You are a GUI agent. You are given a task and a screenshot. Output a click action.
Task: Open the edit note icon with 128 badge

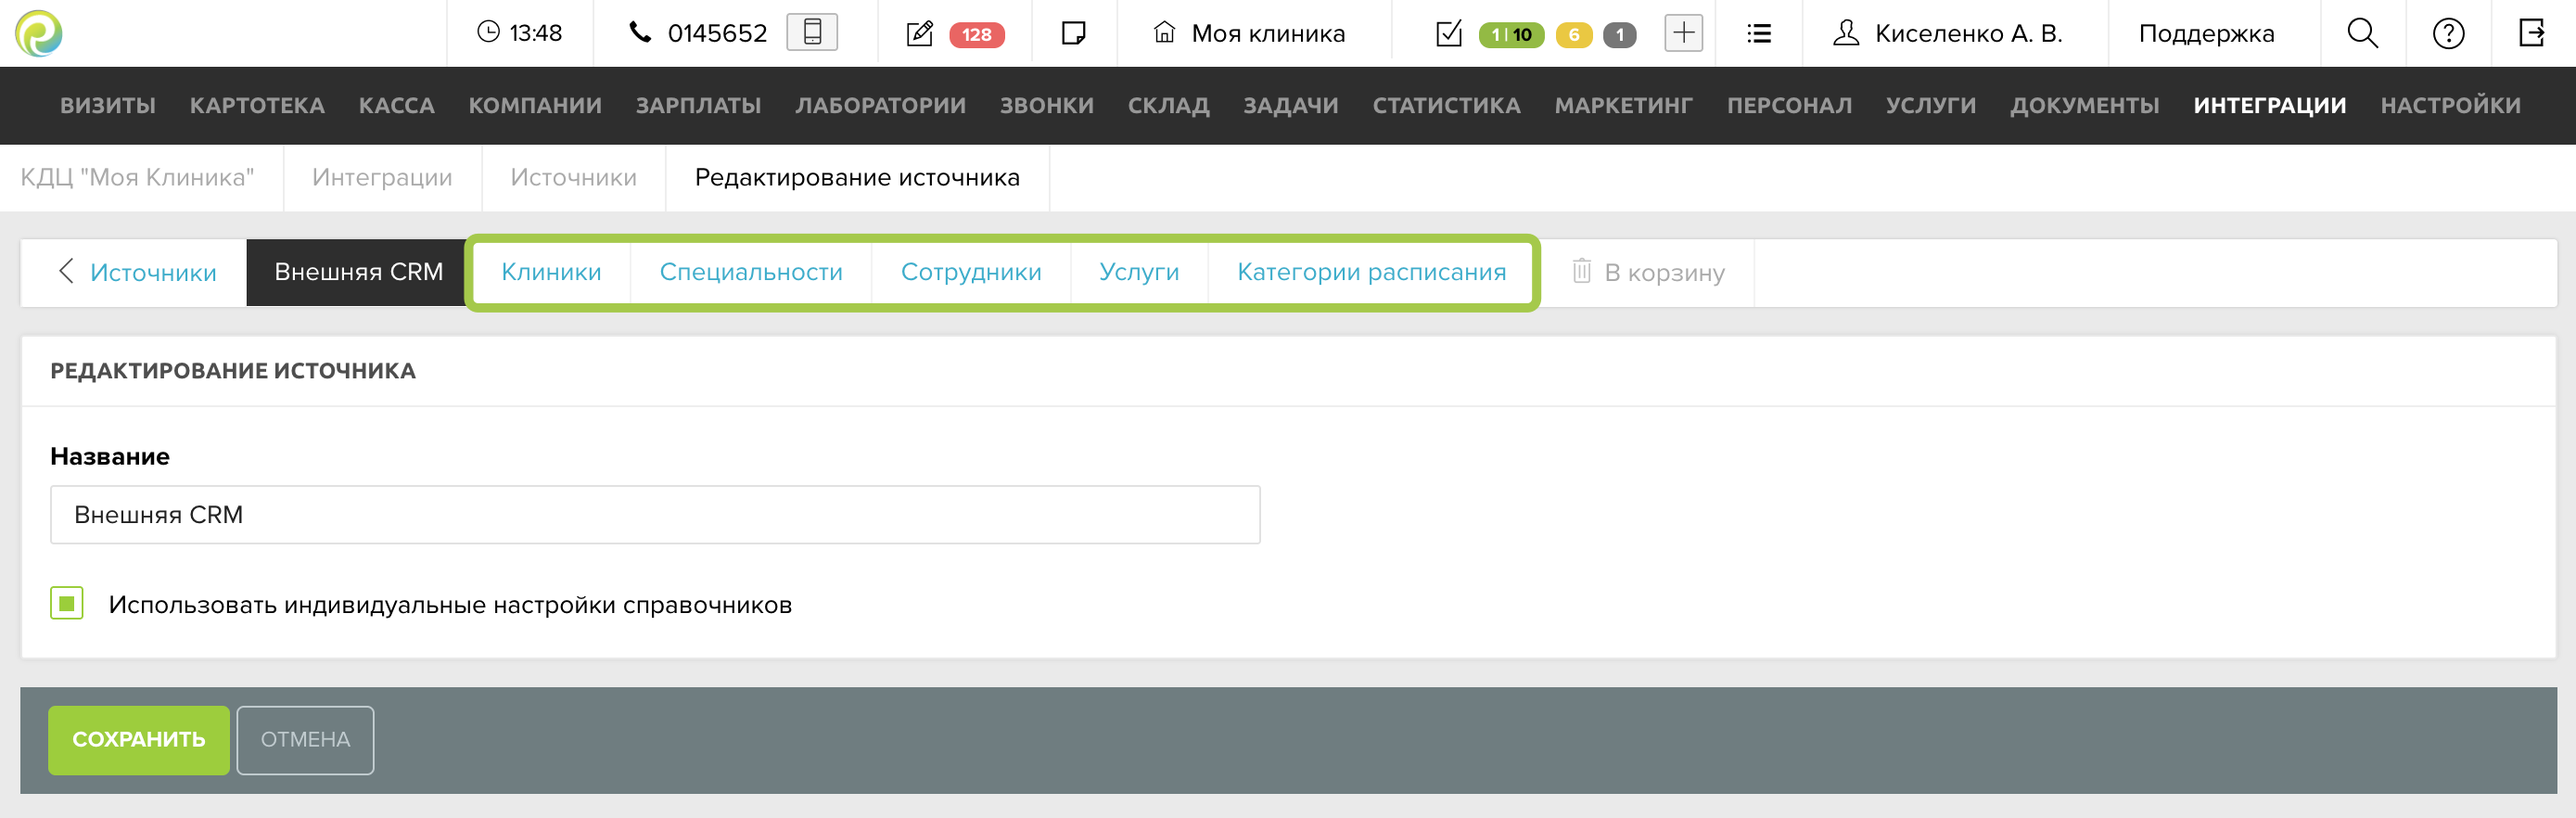click(920, 33)
